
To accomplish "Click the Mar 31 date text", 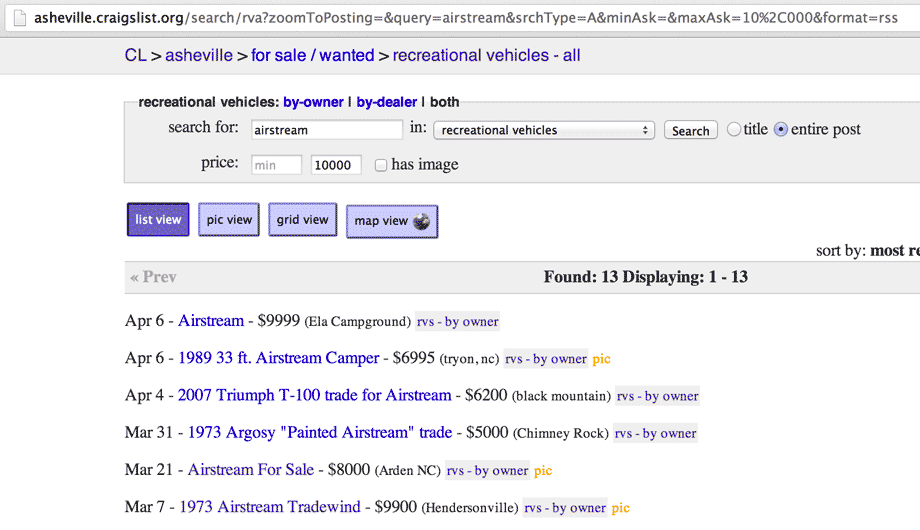I will coord(148,433).
